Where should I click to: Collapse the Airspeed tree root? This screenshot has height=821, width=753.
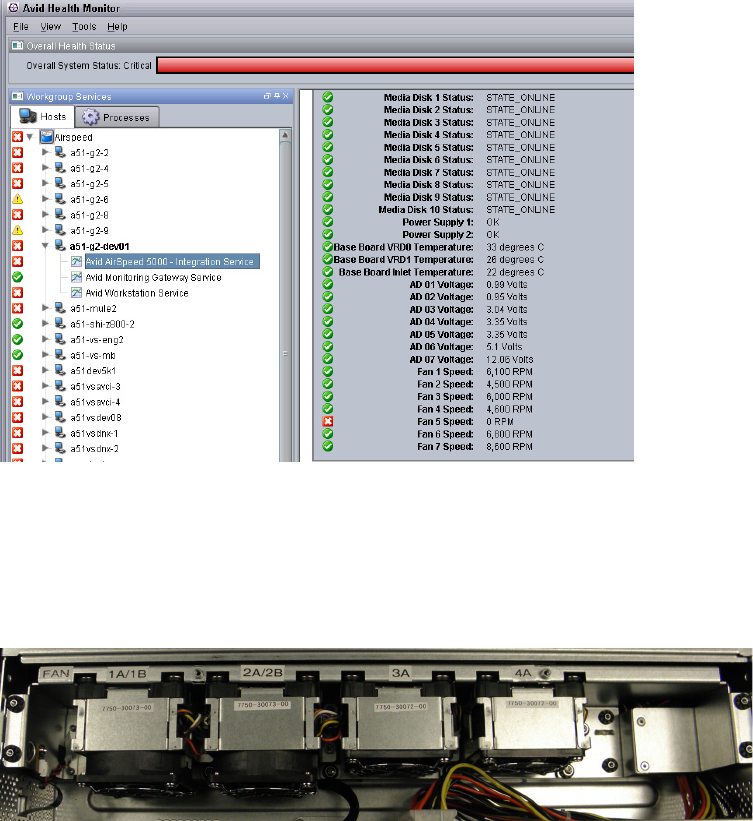pos(30,137)
